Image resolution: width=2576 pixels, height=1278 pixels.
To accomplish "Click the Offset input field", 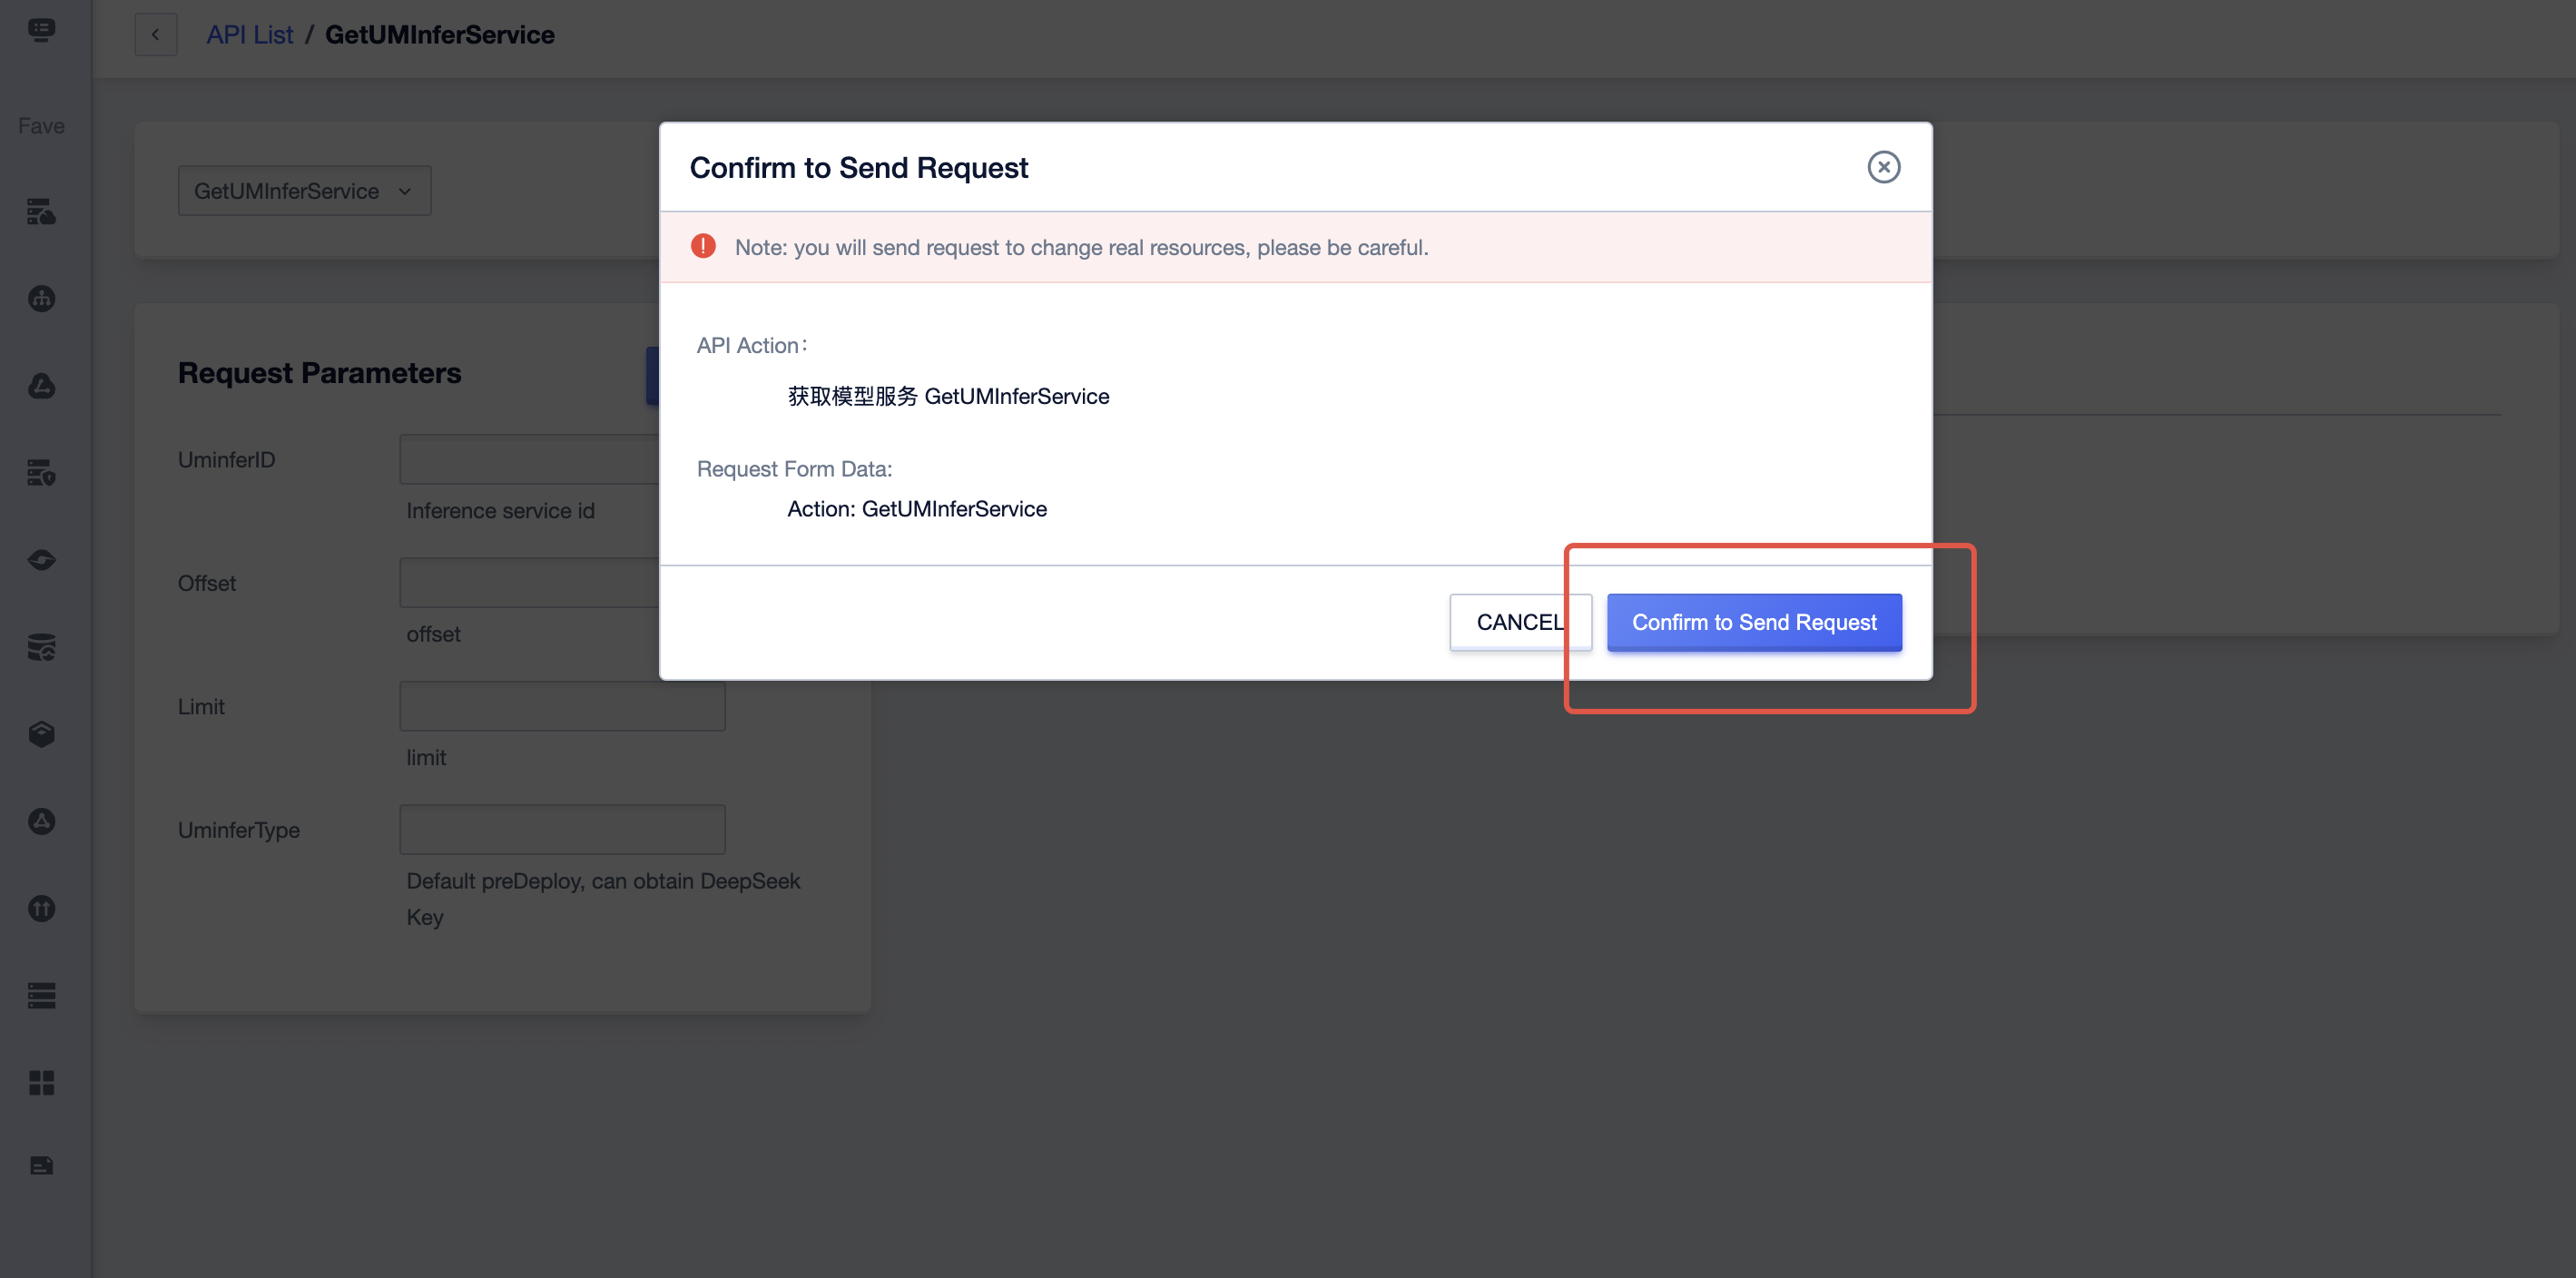I will (x=530, y=582).
